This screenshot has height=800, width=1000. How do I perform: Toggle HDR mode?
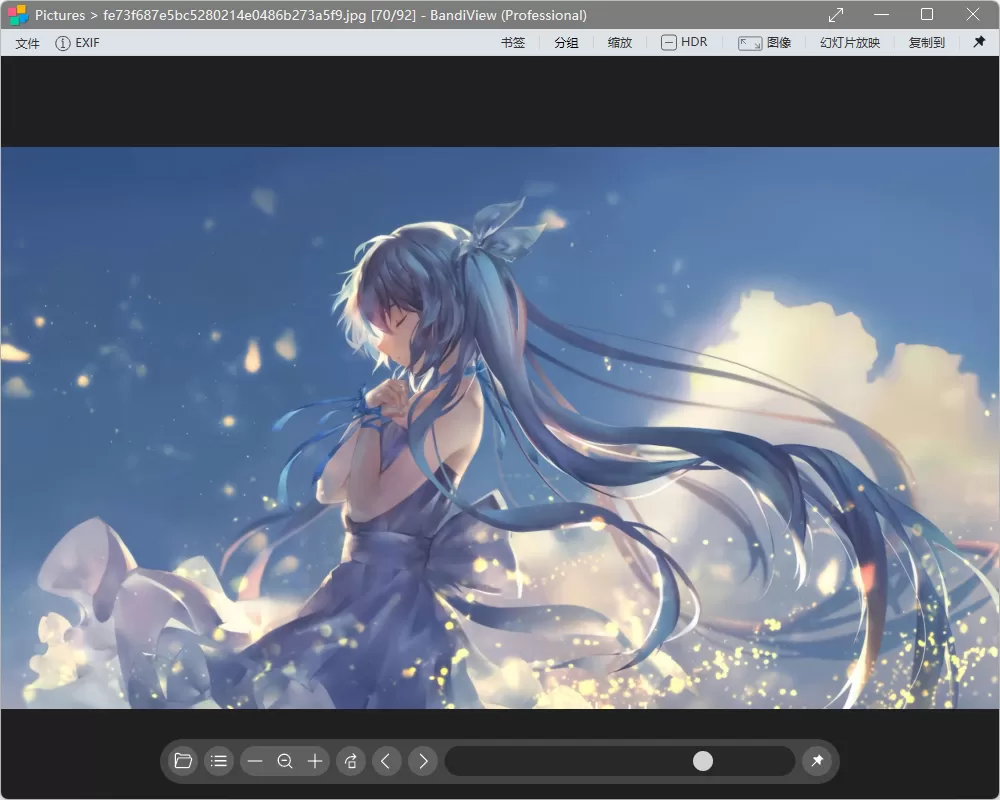coord(684,42)
